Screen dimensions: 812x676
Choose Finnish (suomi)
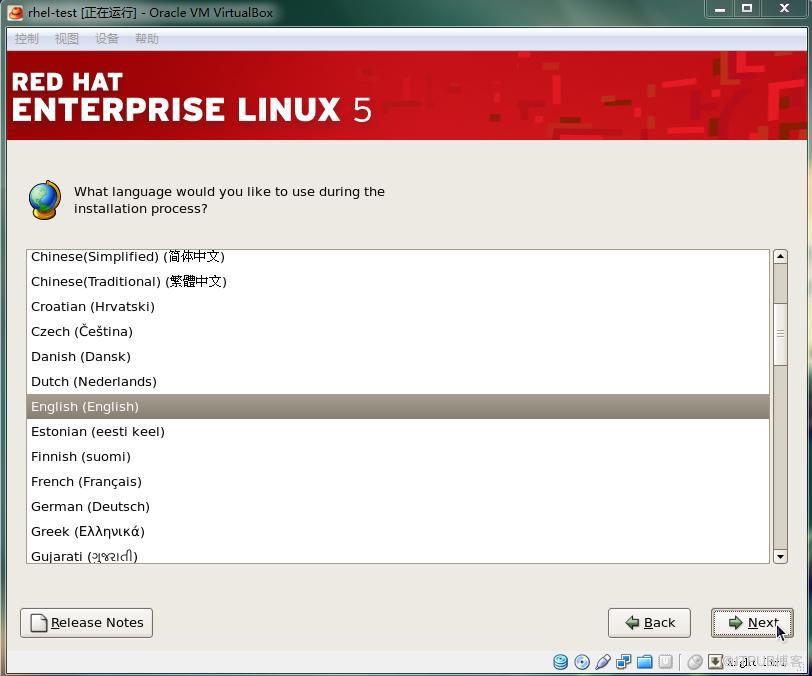coord(398,456)
